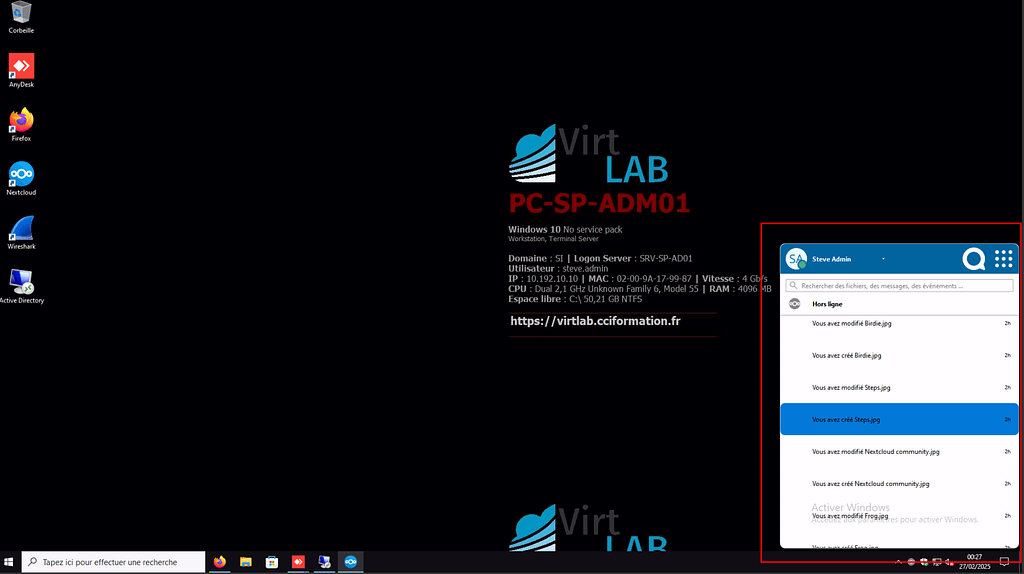
Task: Click the Steve Admin avatar icon
Action: point(796,259)
